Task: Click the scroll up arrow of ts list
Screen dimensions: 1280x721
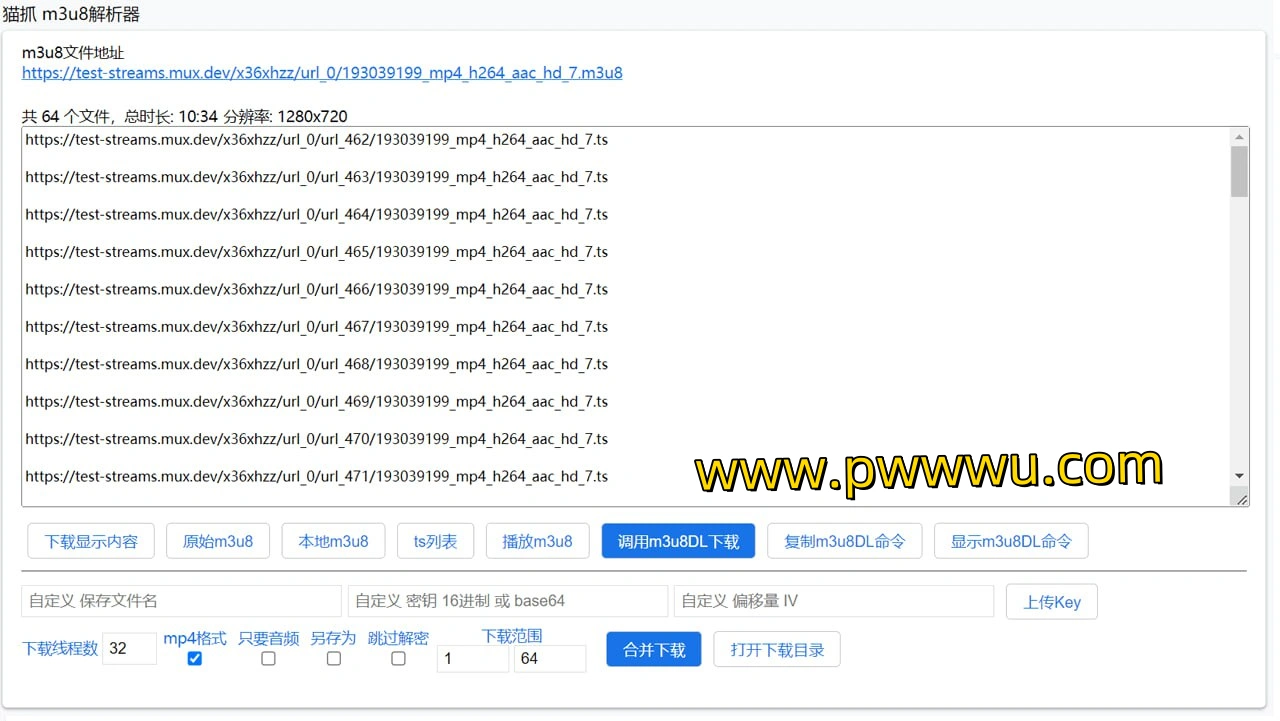Action: (x=1240, y=137)
